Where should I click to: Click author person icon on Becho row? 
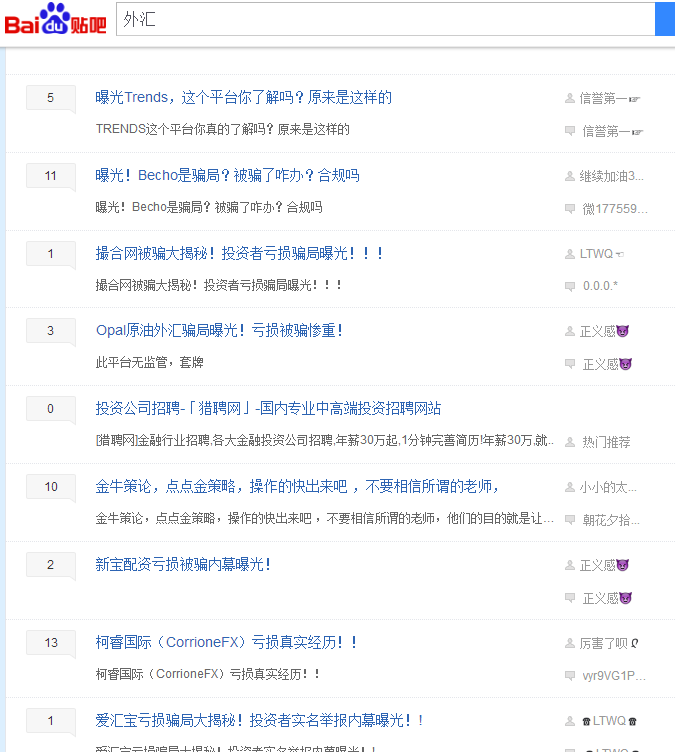point(570,176)
